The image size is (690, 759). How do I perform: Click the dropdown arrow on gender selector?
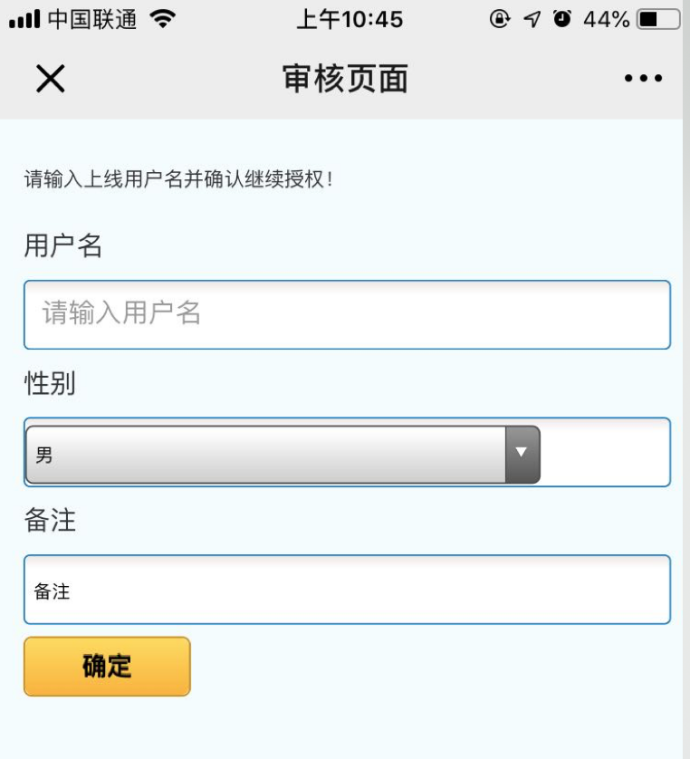click(x=521, y=453)
